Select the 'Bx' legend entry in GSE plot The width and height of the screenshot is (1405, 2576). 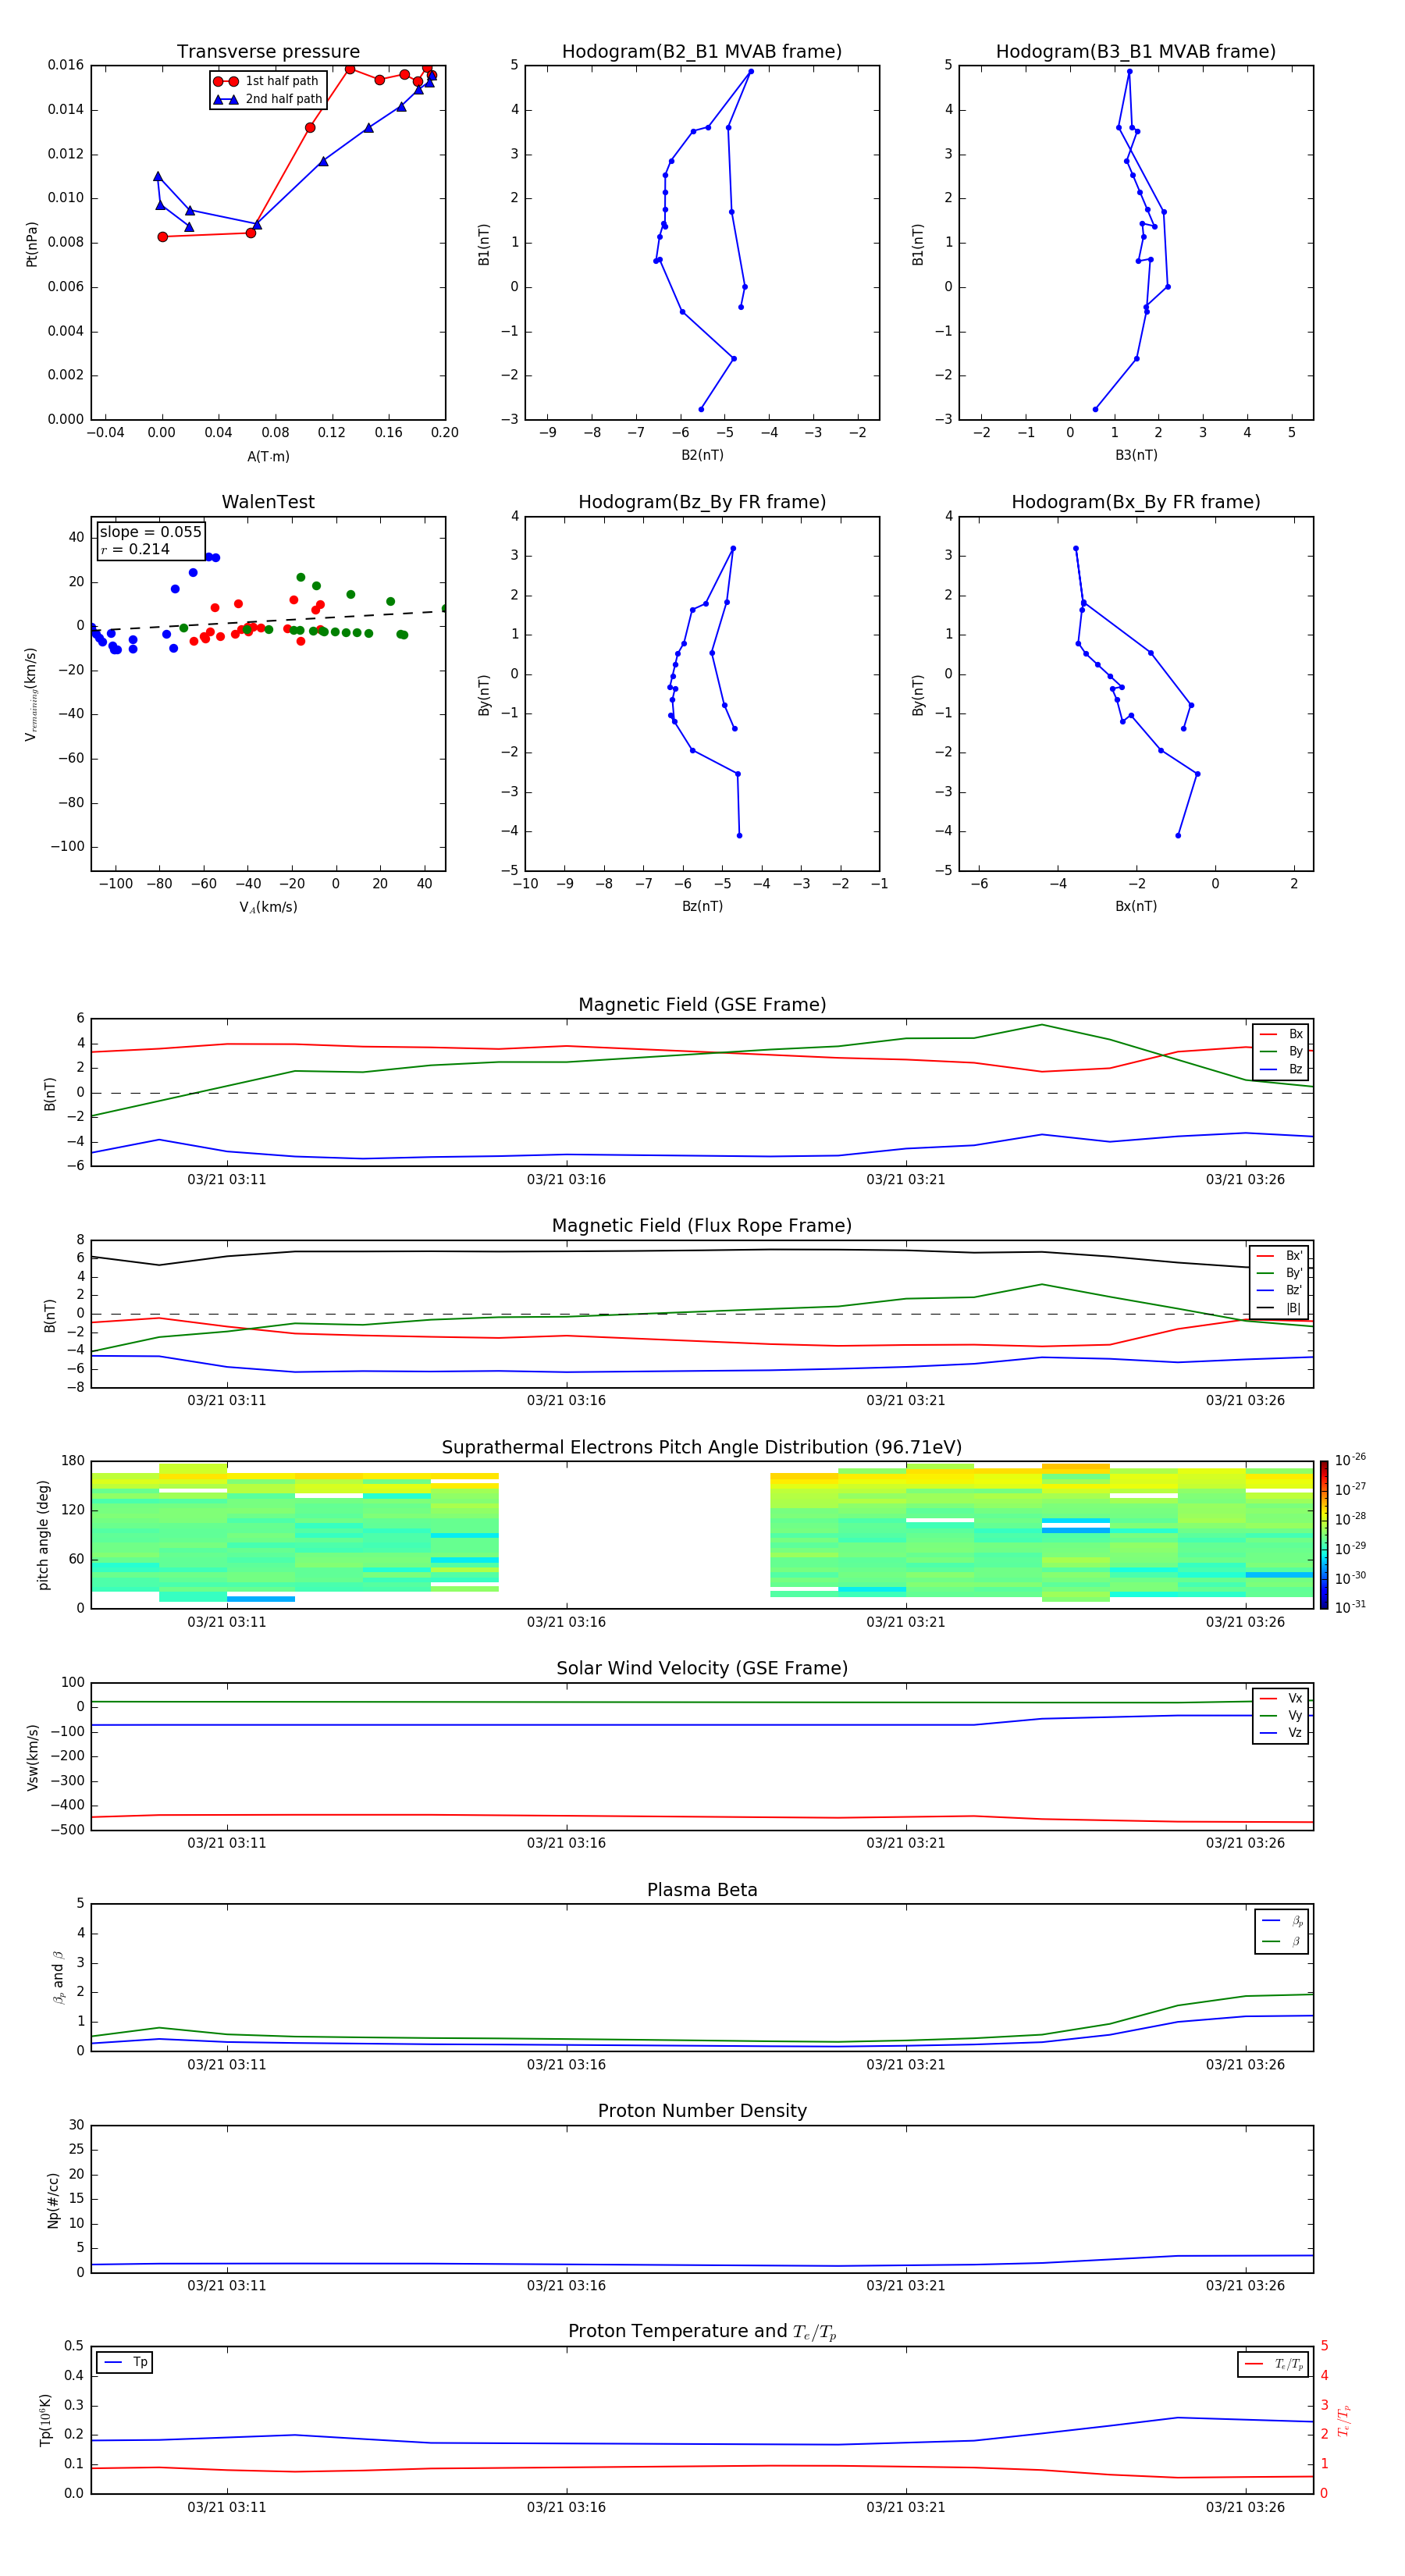[1281, 1034]
